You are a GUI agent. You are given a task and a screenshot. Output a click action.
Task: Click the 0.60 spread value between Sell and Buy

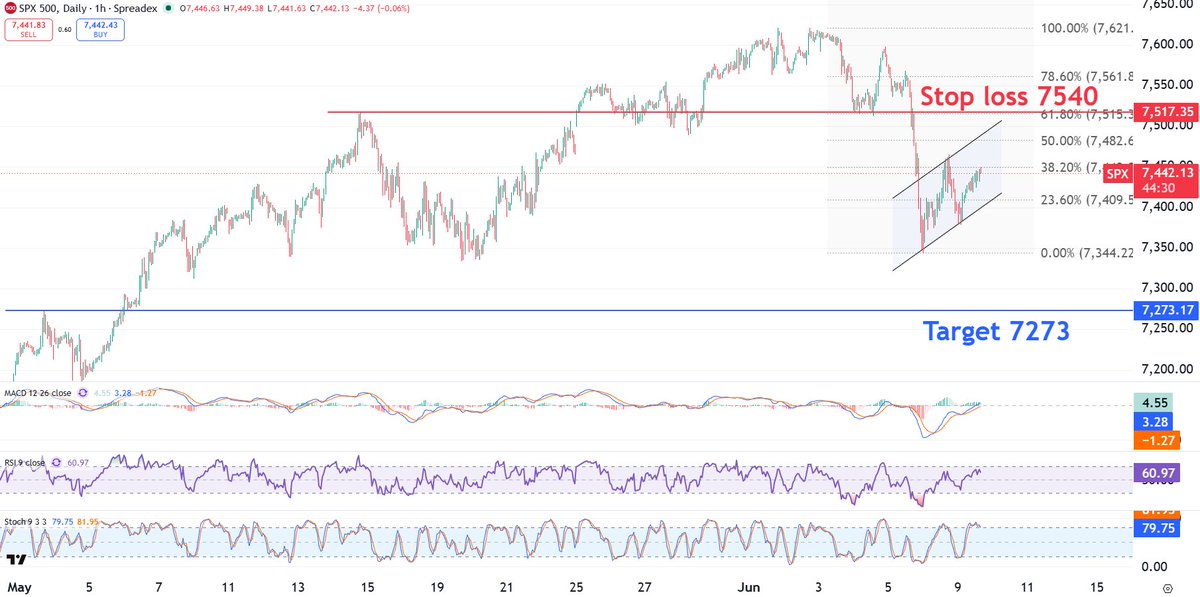point(64,28)
